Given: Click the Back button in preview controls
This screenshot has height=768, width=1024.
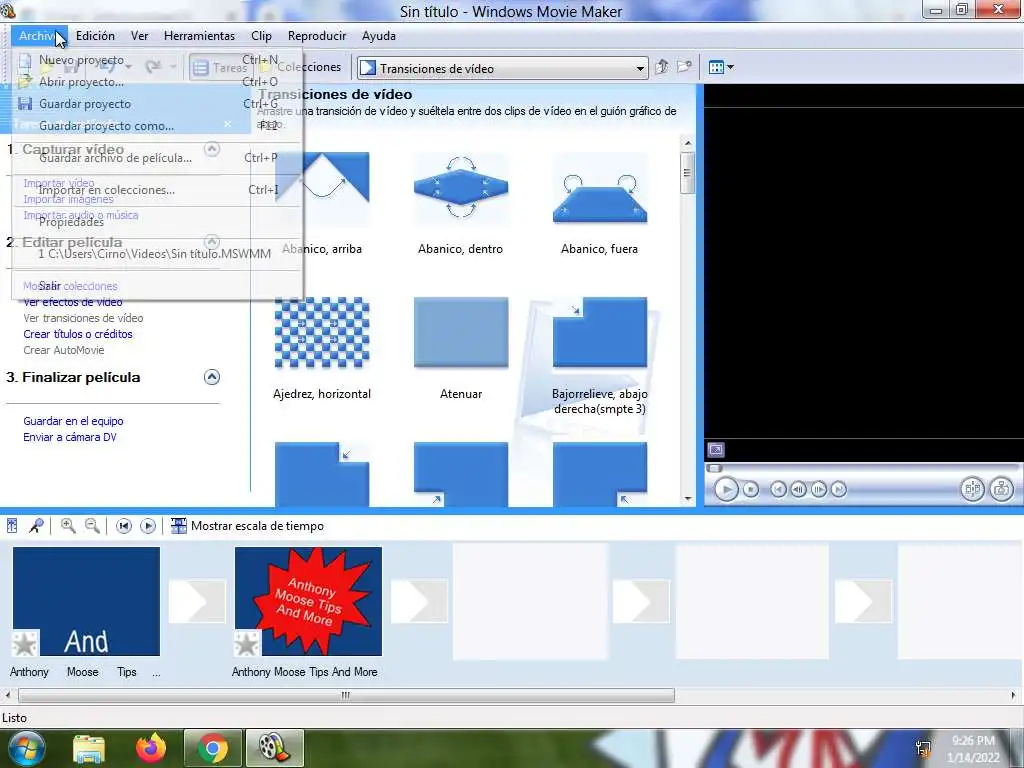Looking at the screenshot, I should click(x=778, y=489).
